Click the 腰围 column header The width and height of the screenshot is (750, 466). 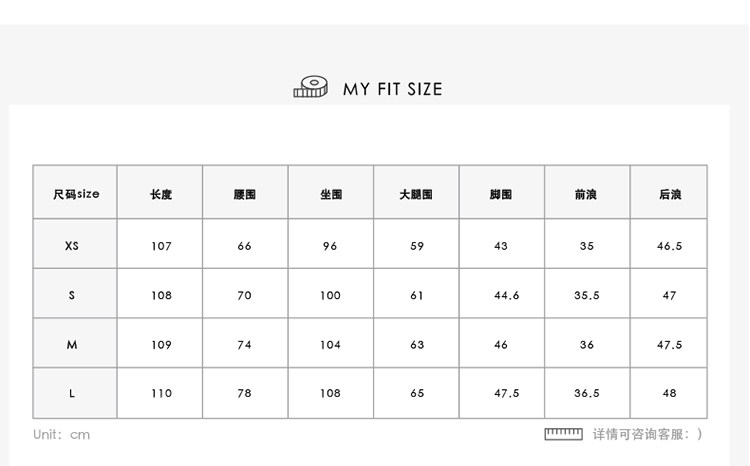(245, 194)
